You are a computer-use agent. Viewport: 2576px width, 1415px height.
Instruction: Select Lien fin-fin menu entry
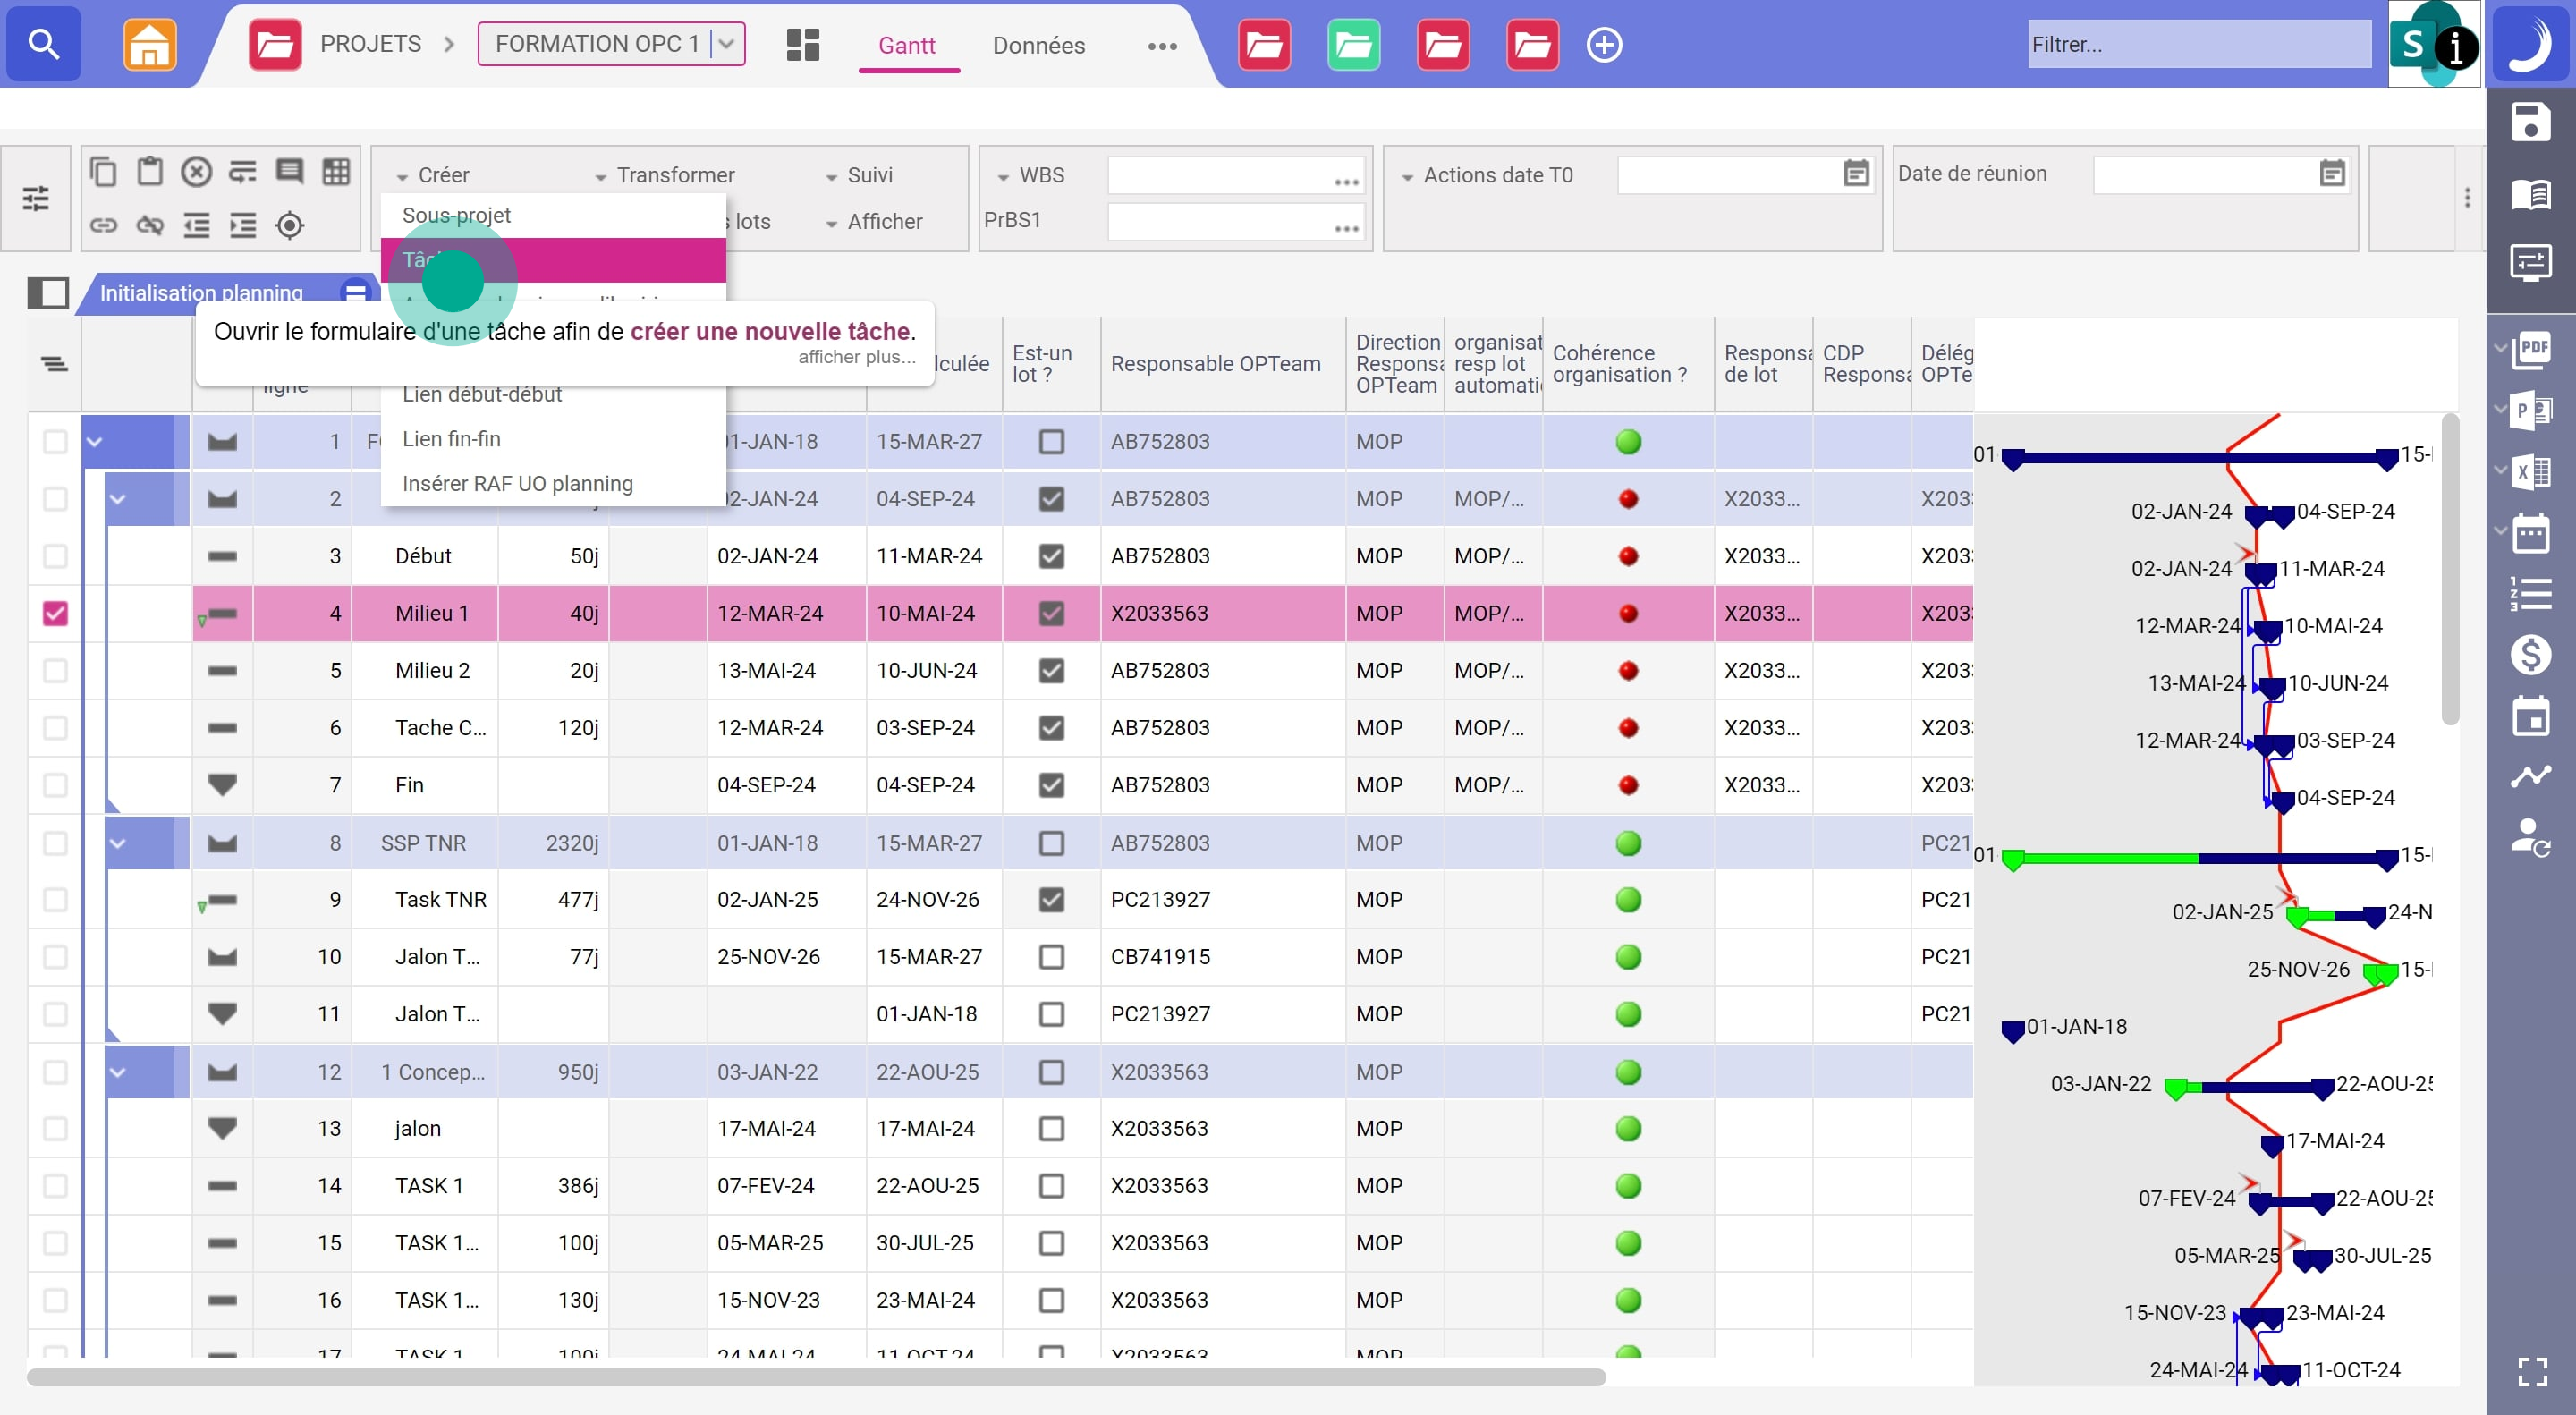coord(451,439)
